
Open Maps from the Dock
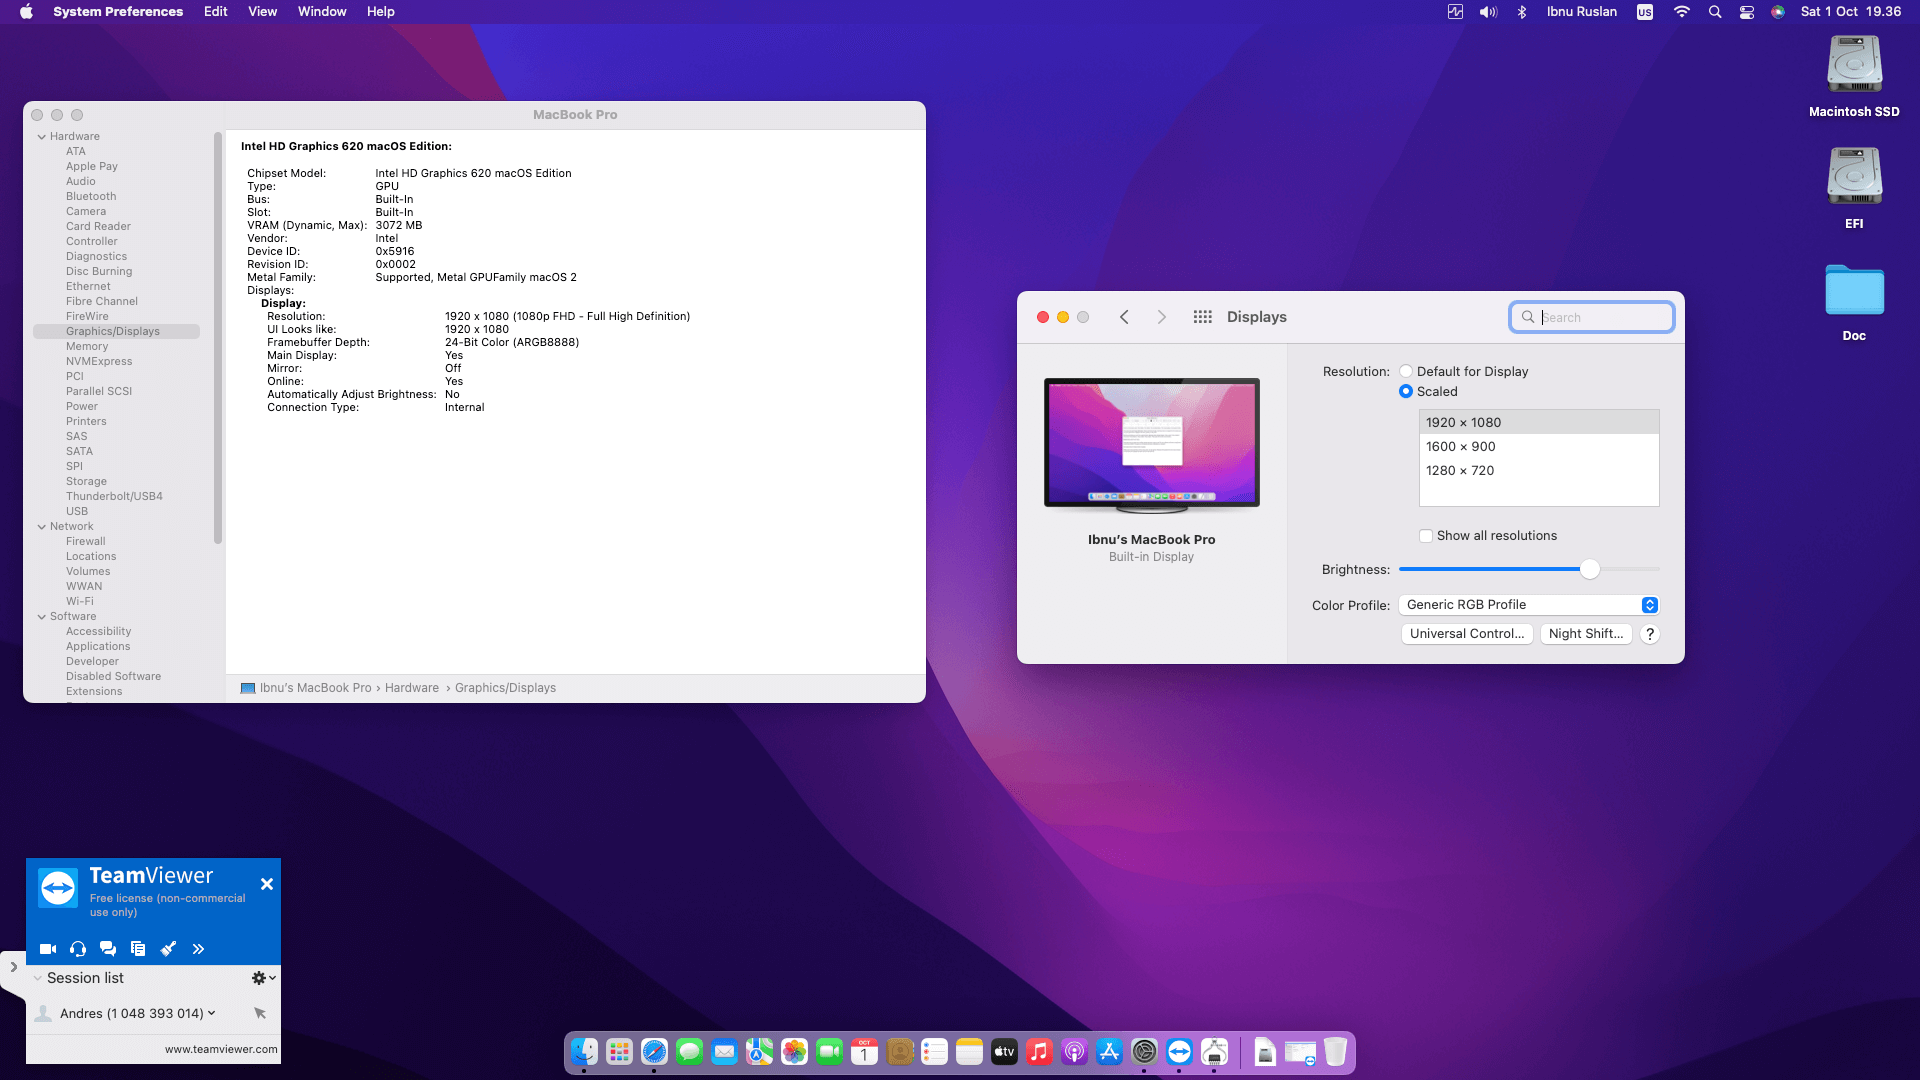[759, 1052]
